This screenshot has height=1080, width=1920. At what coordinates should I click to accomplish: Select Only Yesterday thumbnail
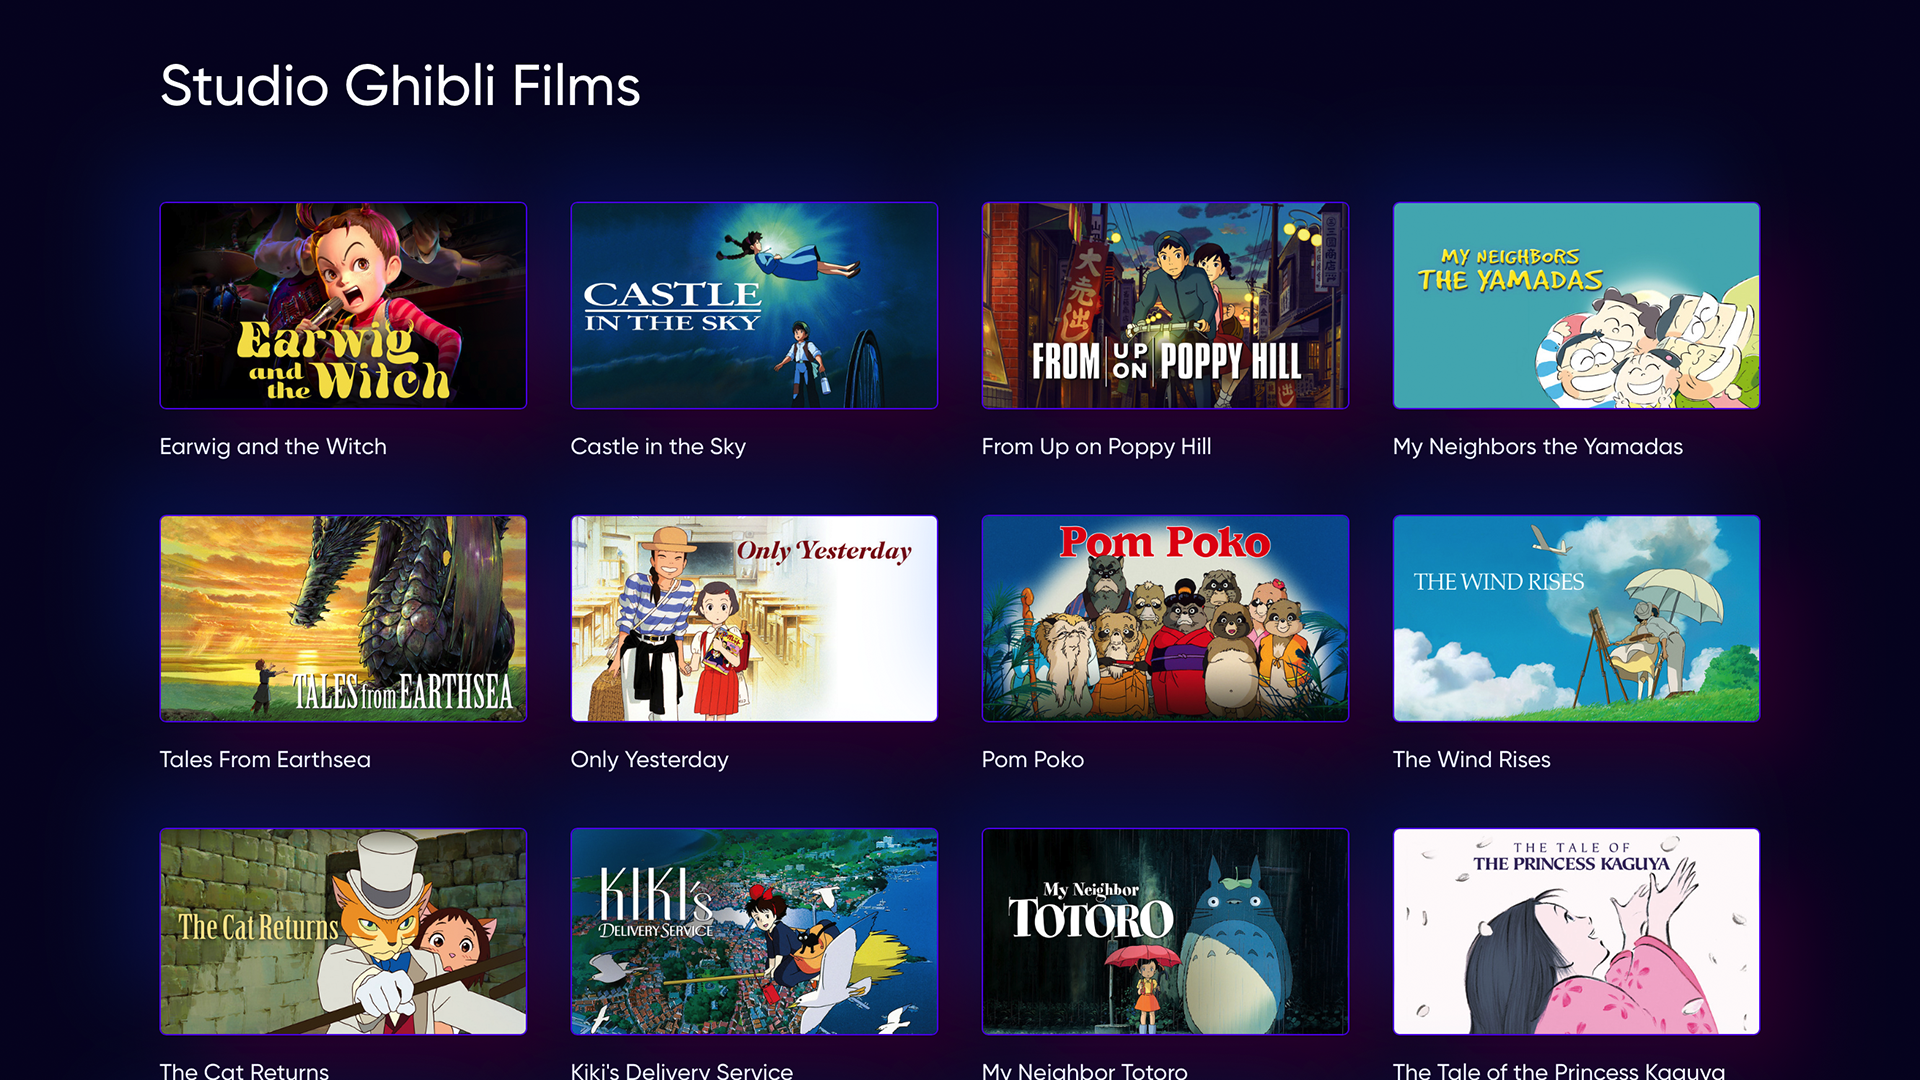pyautogui.click(x=754, y=618)
